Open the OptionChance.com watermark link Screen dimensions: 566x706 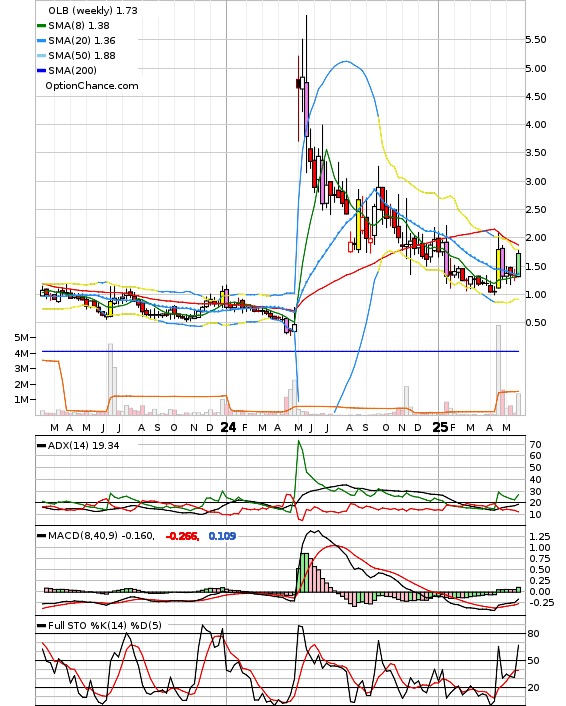coord(92,86)
